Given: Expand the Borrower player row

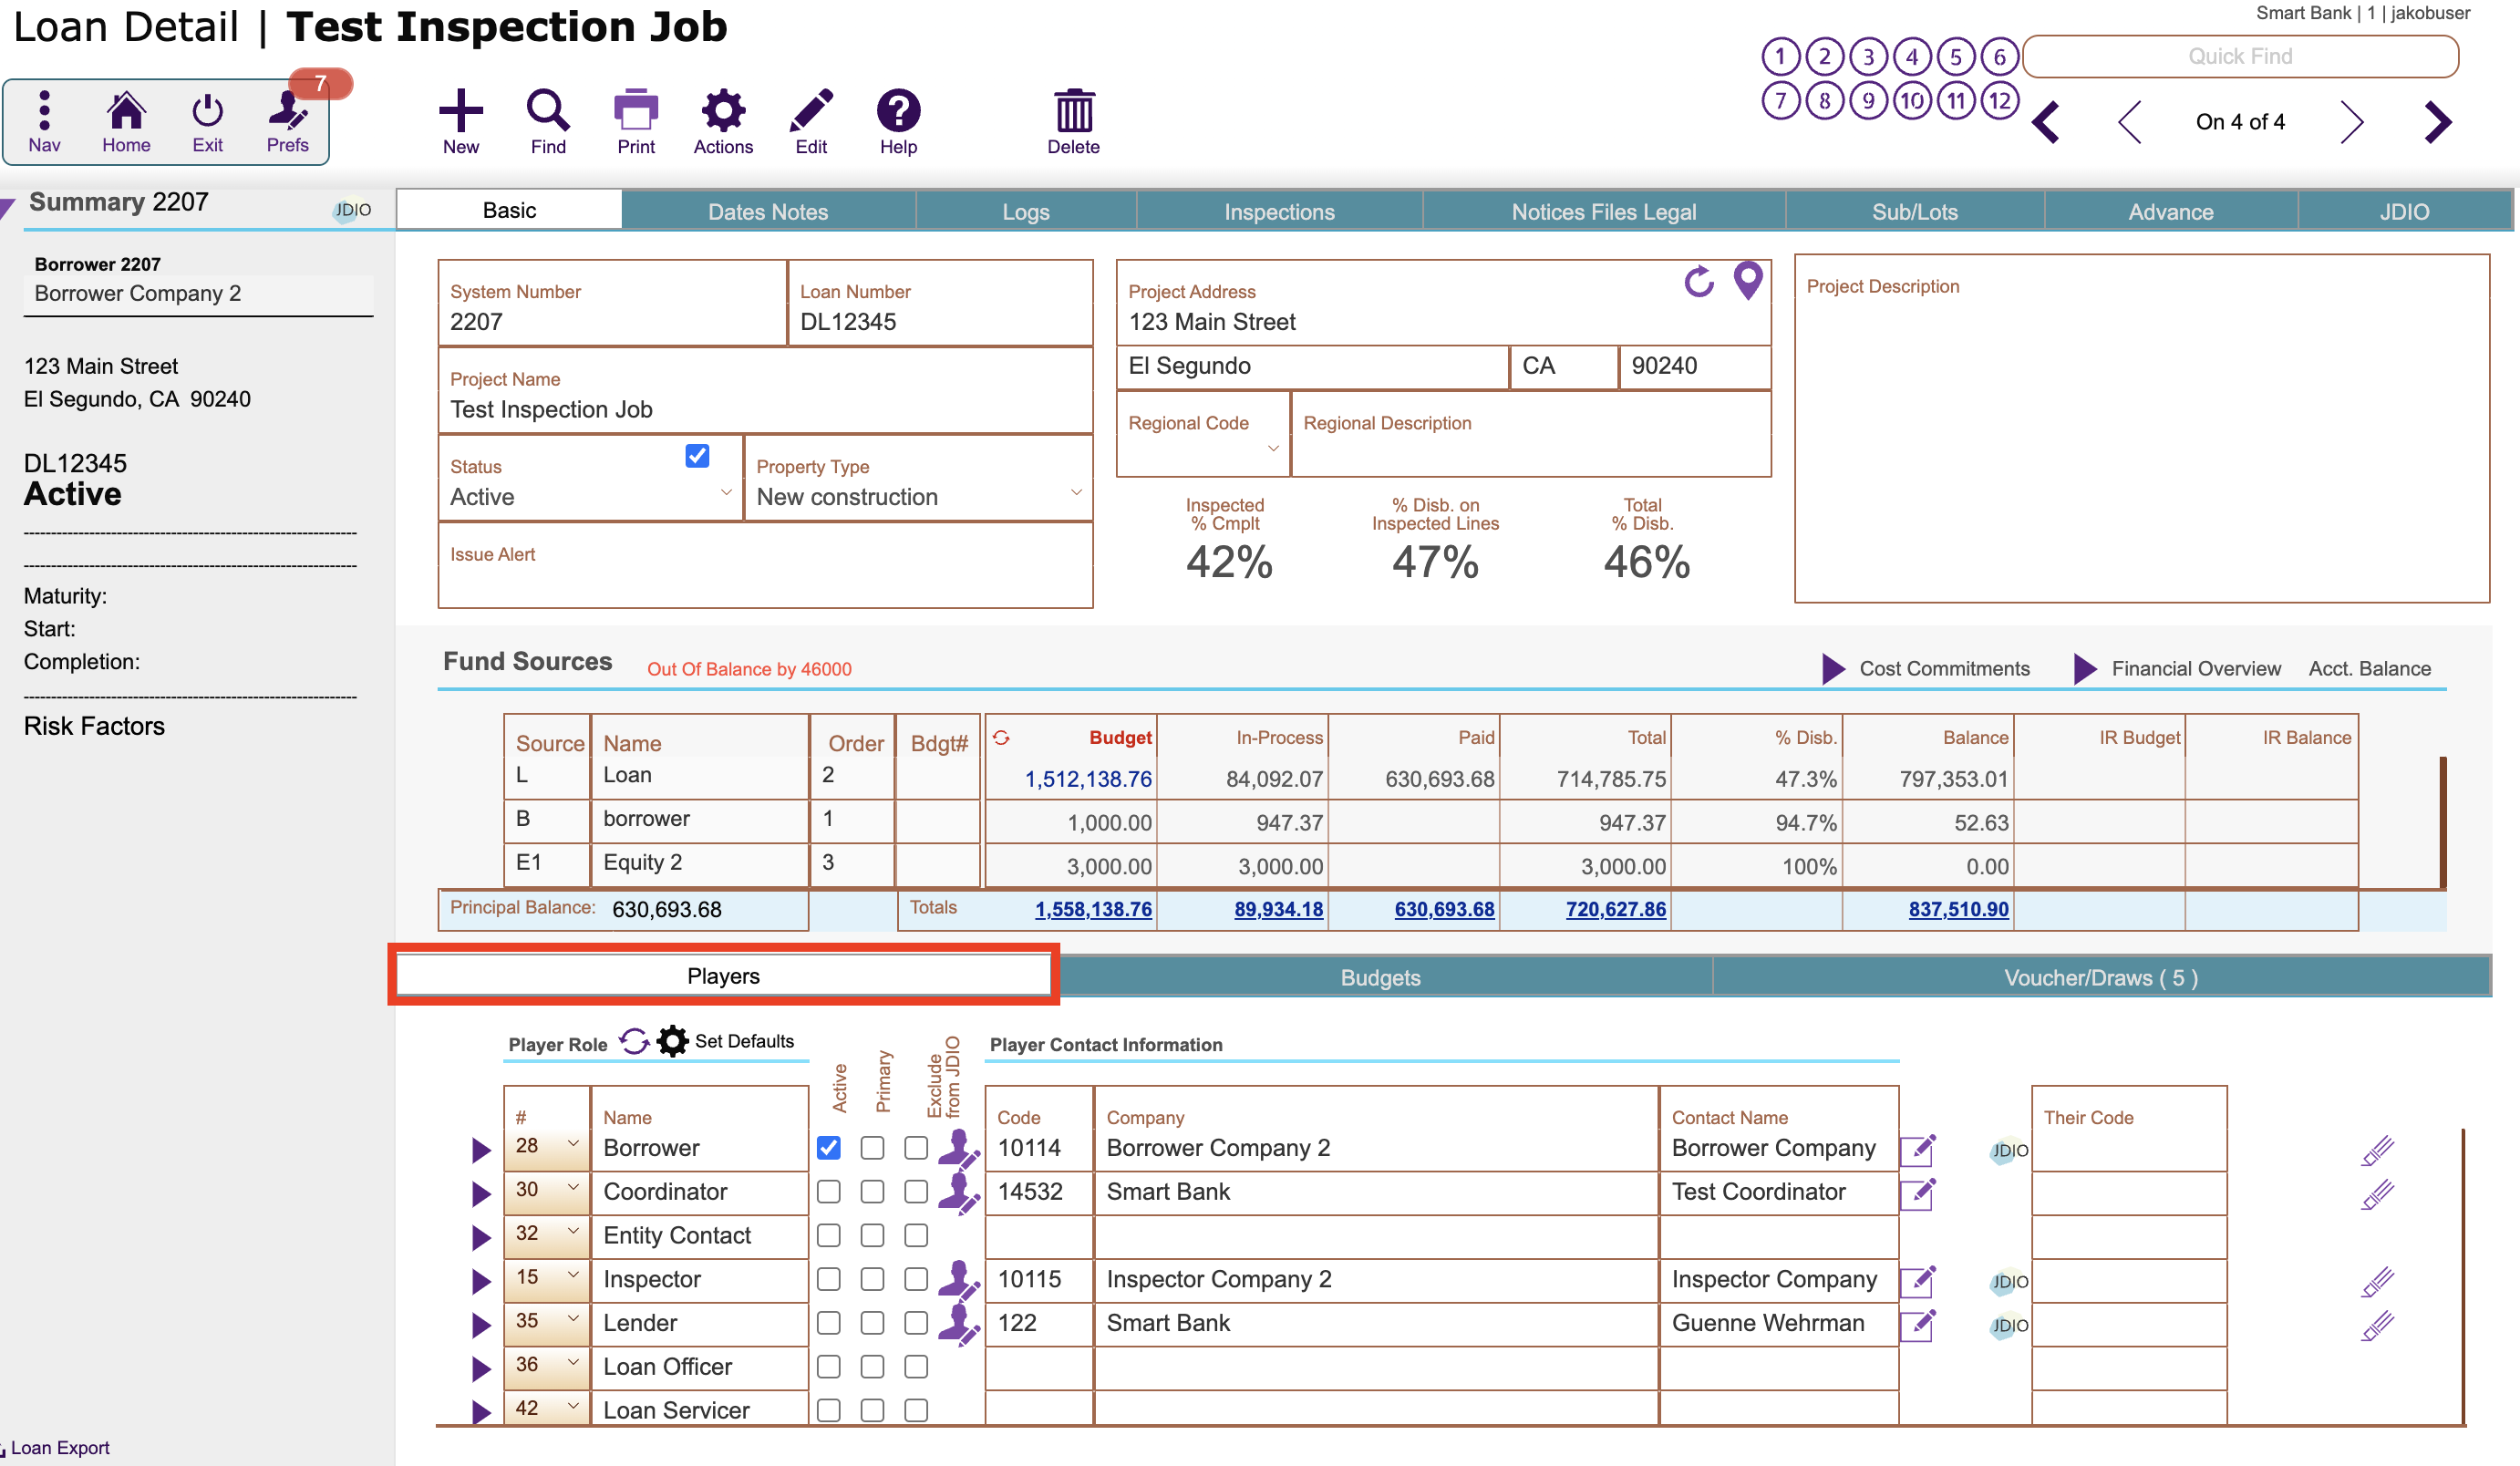Looking at the screenshot, I should (481, 1150).
